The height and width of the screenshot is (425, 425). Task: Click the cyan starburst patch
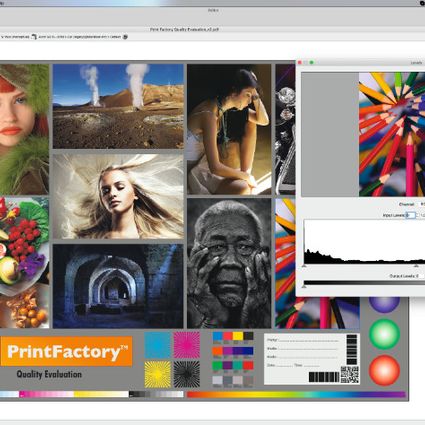pyautogui.click(x=157, y=345)
